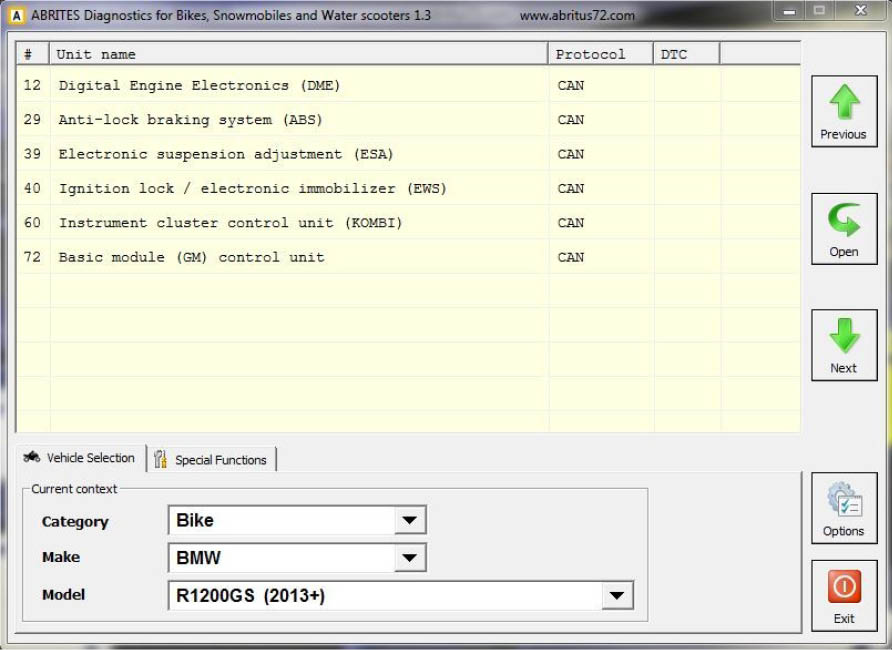Open the Model dropdown showing R1200GS
Screen dimensions: 892x650
616,596
